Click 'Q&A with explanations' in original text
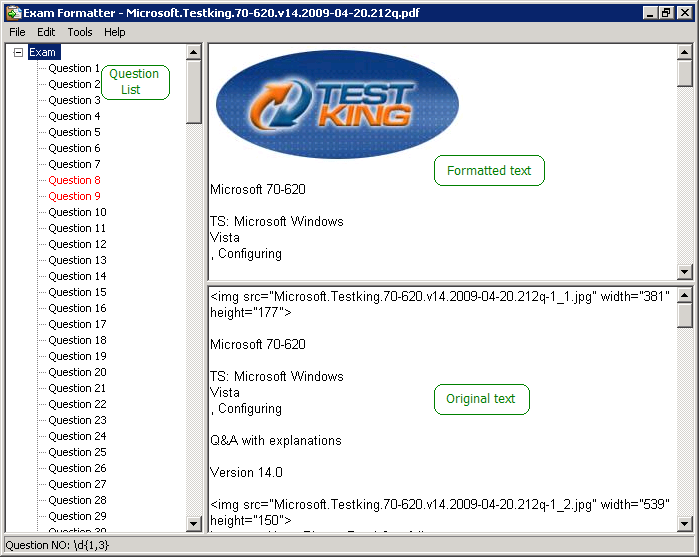The image size is (699, 557). [x=275, y=441]
